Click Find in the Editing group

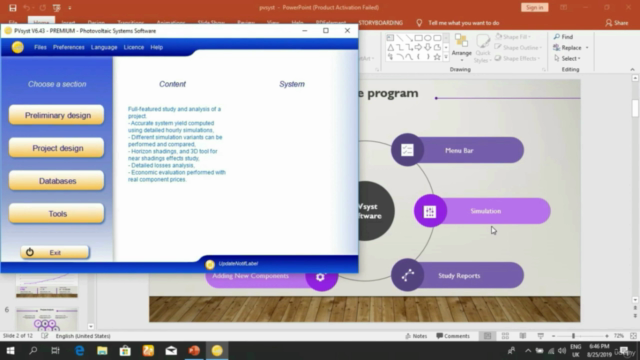tap(563, 37)
